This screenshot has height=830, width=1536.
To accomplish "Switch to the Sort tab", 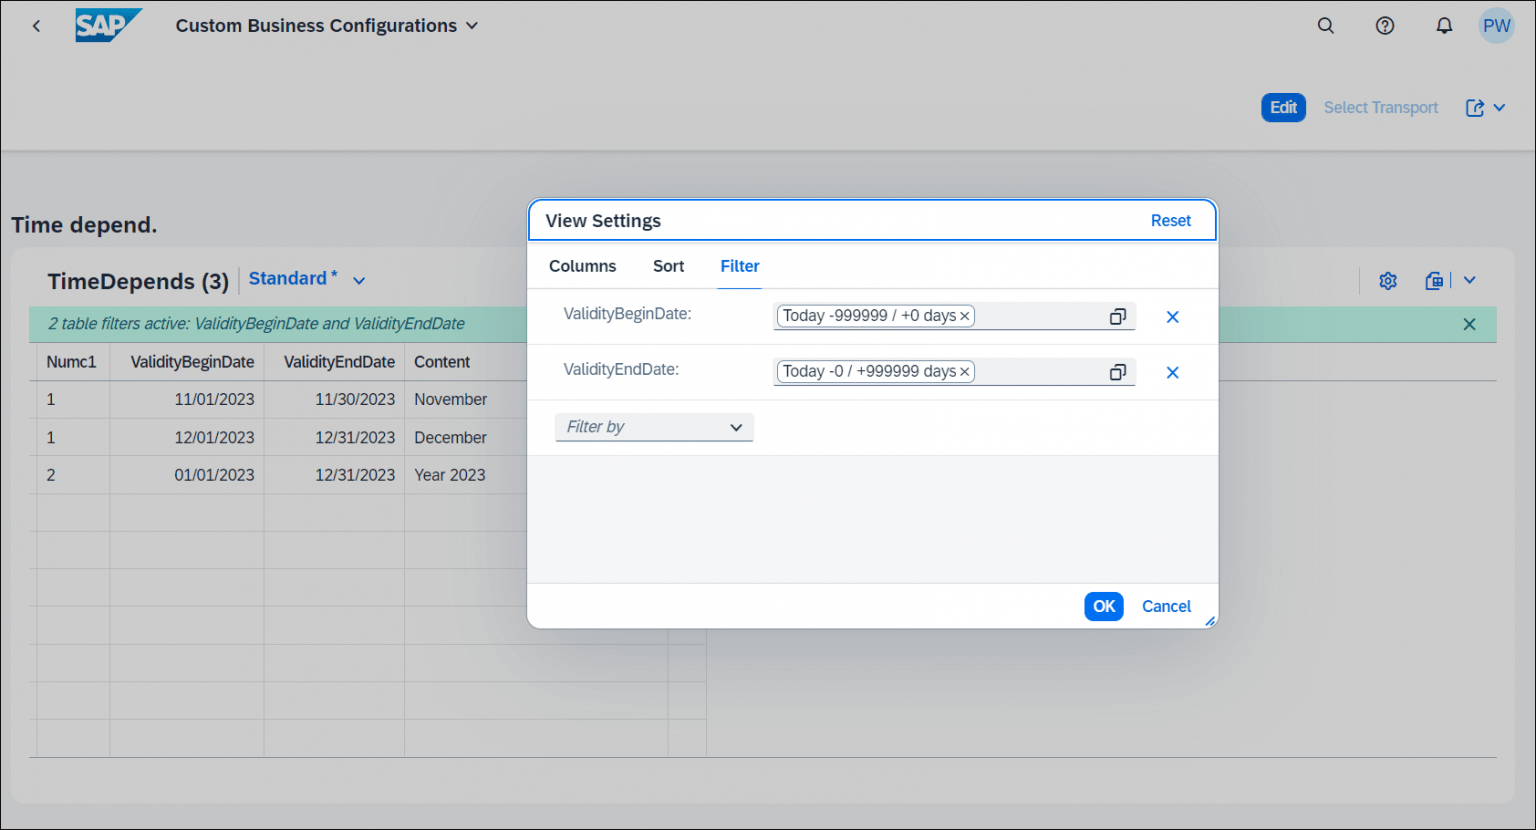I will click(668, 266).
